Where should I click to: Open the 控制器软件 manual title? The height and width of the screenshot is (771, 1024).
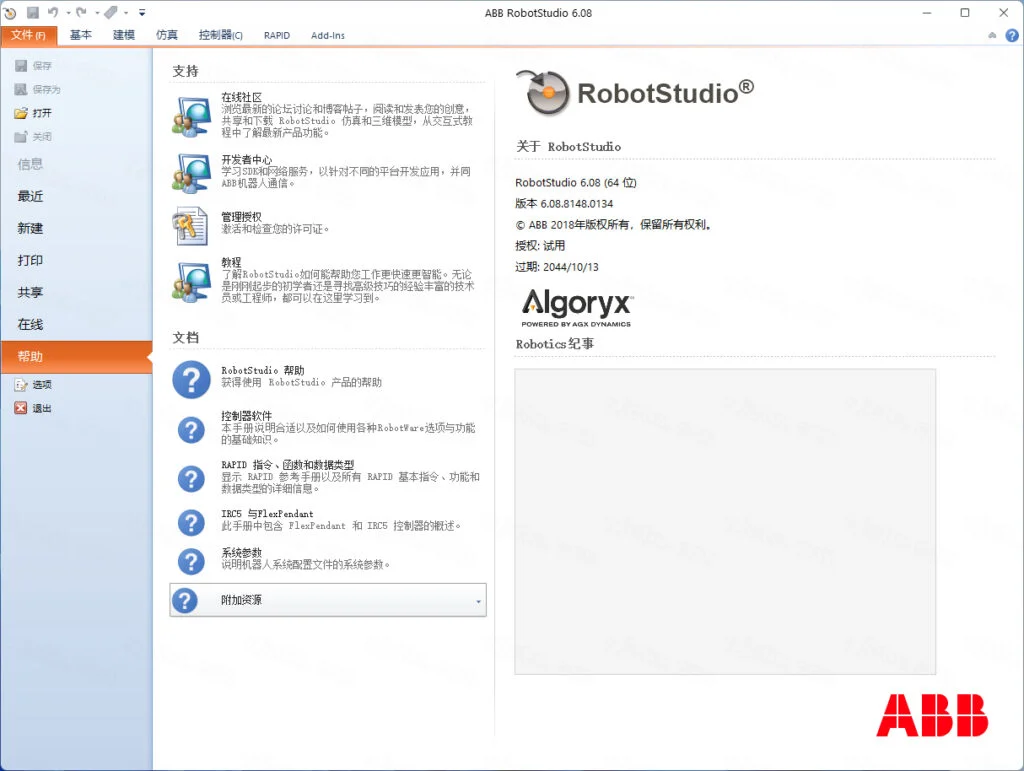click(x=246, y=415)
